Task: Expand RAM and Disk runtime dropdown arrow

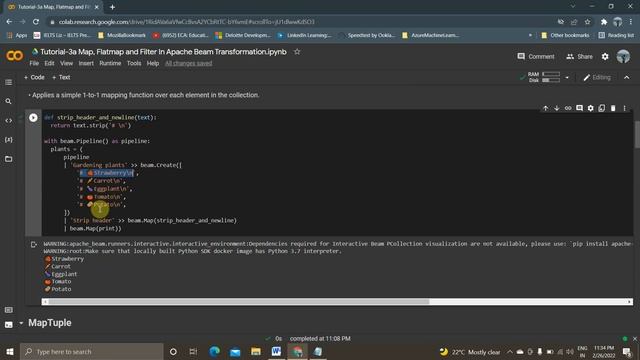Action: click(x=567, y=77)
